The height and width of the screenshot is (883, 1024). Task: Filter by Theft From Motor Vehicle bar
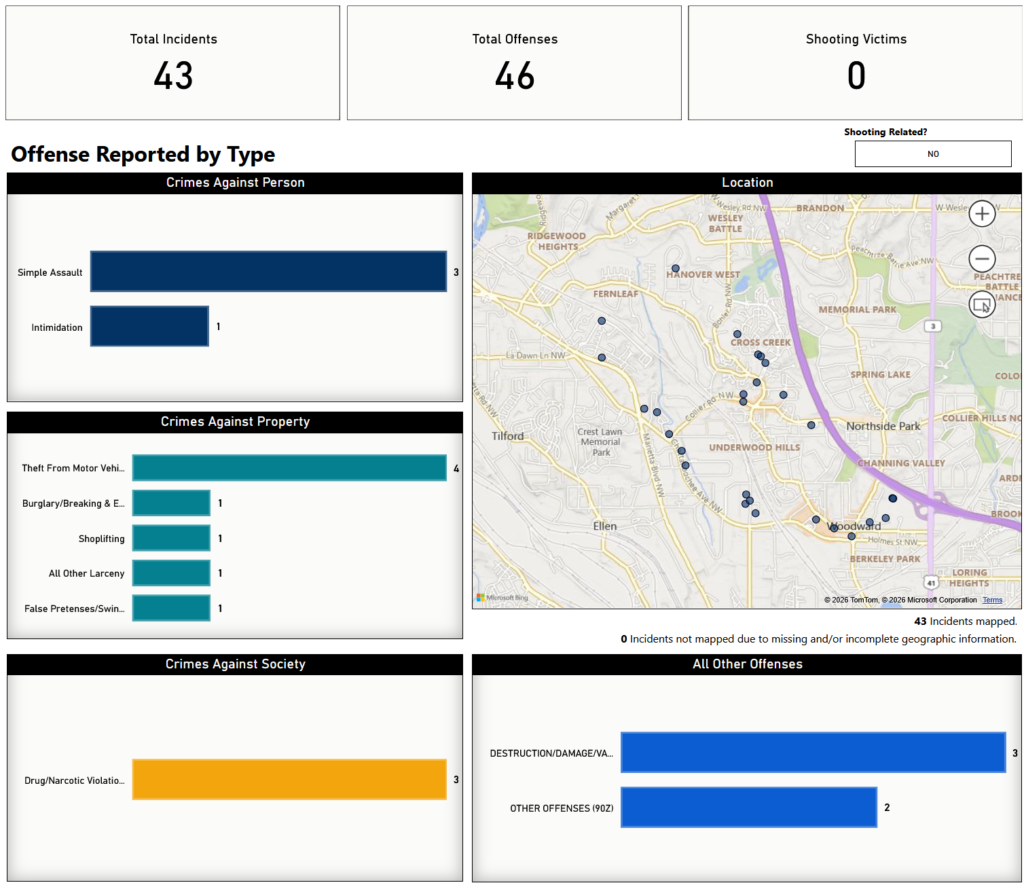(x=289, y=468)
